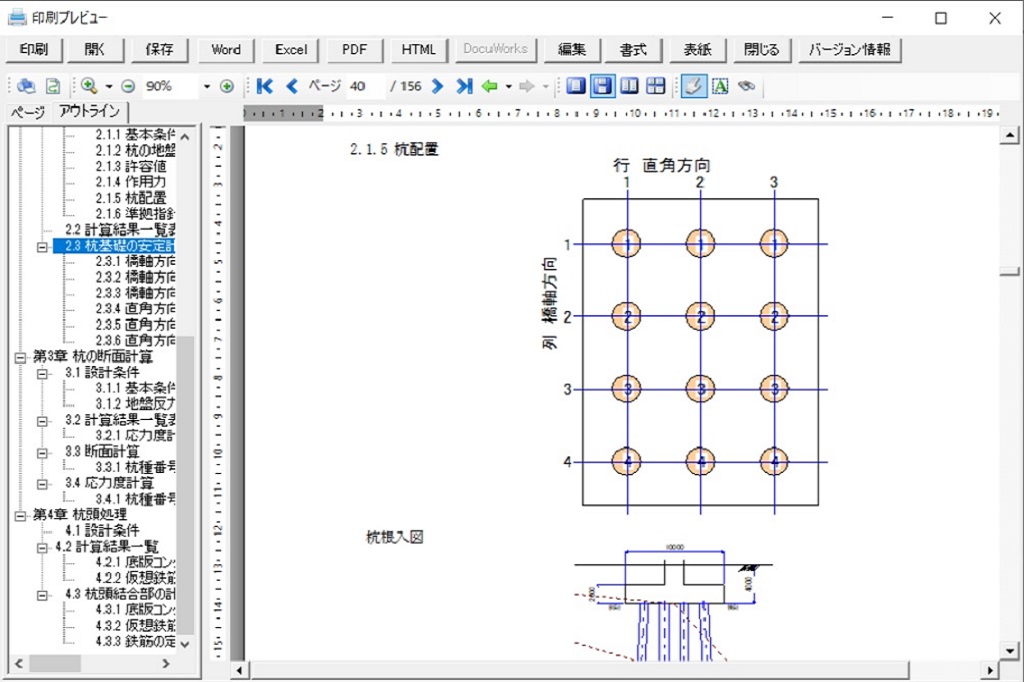This screenshot has width=1024, height=682.
Task: Collapse the 4.3 杭頭結合部 node
Action: [42, 595]
